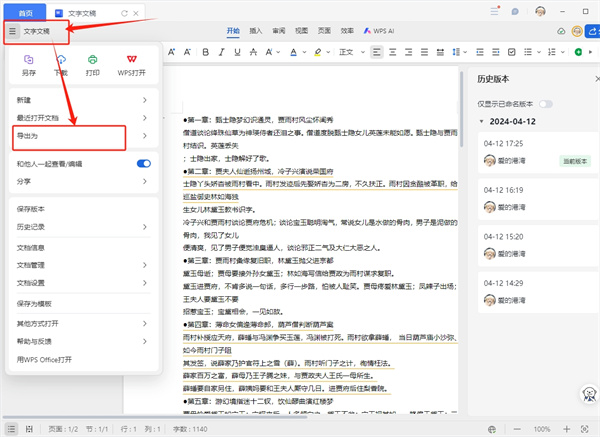The image size is (600, 437).
Task: Click the document horizontal scrollbar
Action: (x=155, y=416)
